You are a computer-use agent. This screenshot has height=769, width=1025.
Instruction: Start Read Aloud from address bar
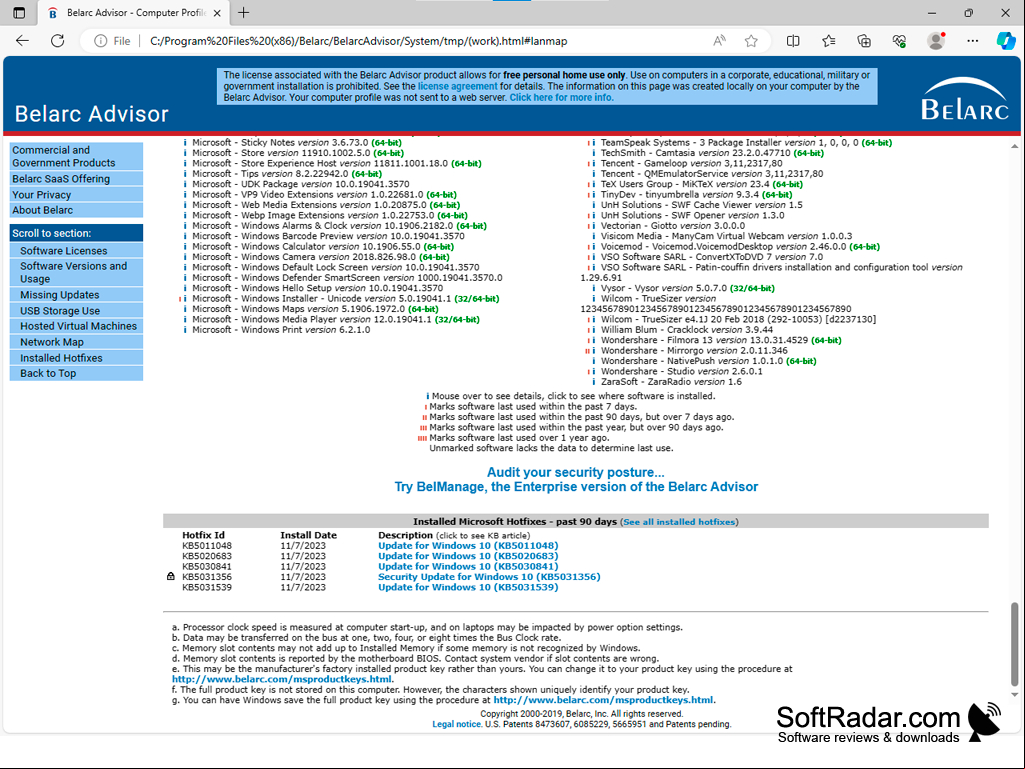pos(719,41)
